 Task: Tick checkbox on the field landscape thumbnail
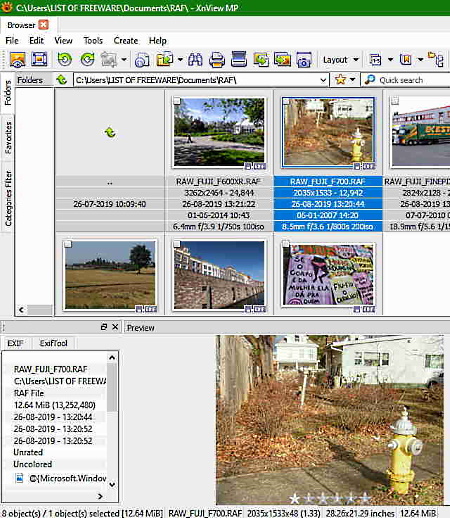68,244
